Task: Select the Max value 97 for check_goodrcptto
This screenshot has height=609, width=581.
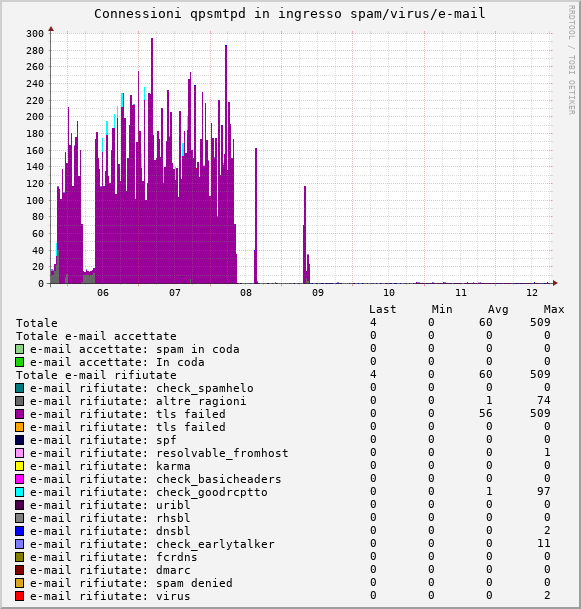Action: click(544, 491)
